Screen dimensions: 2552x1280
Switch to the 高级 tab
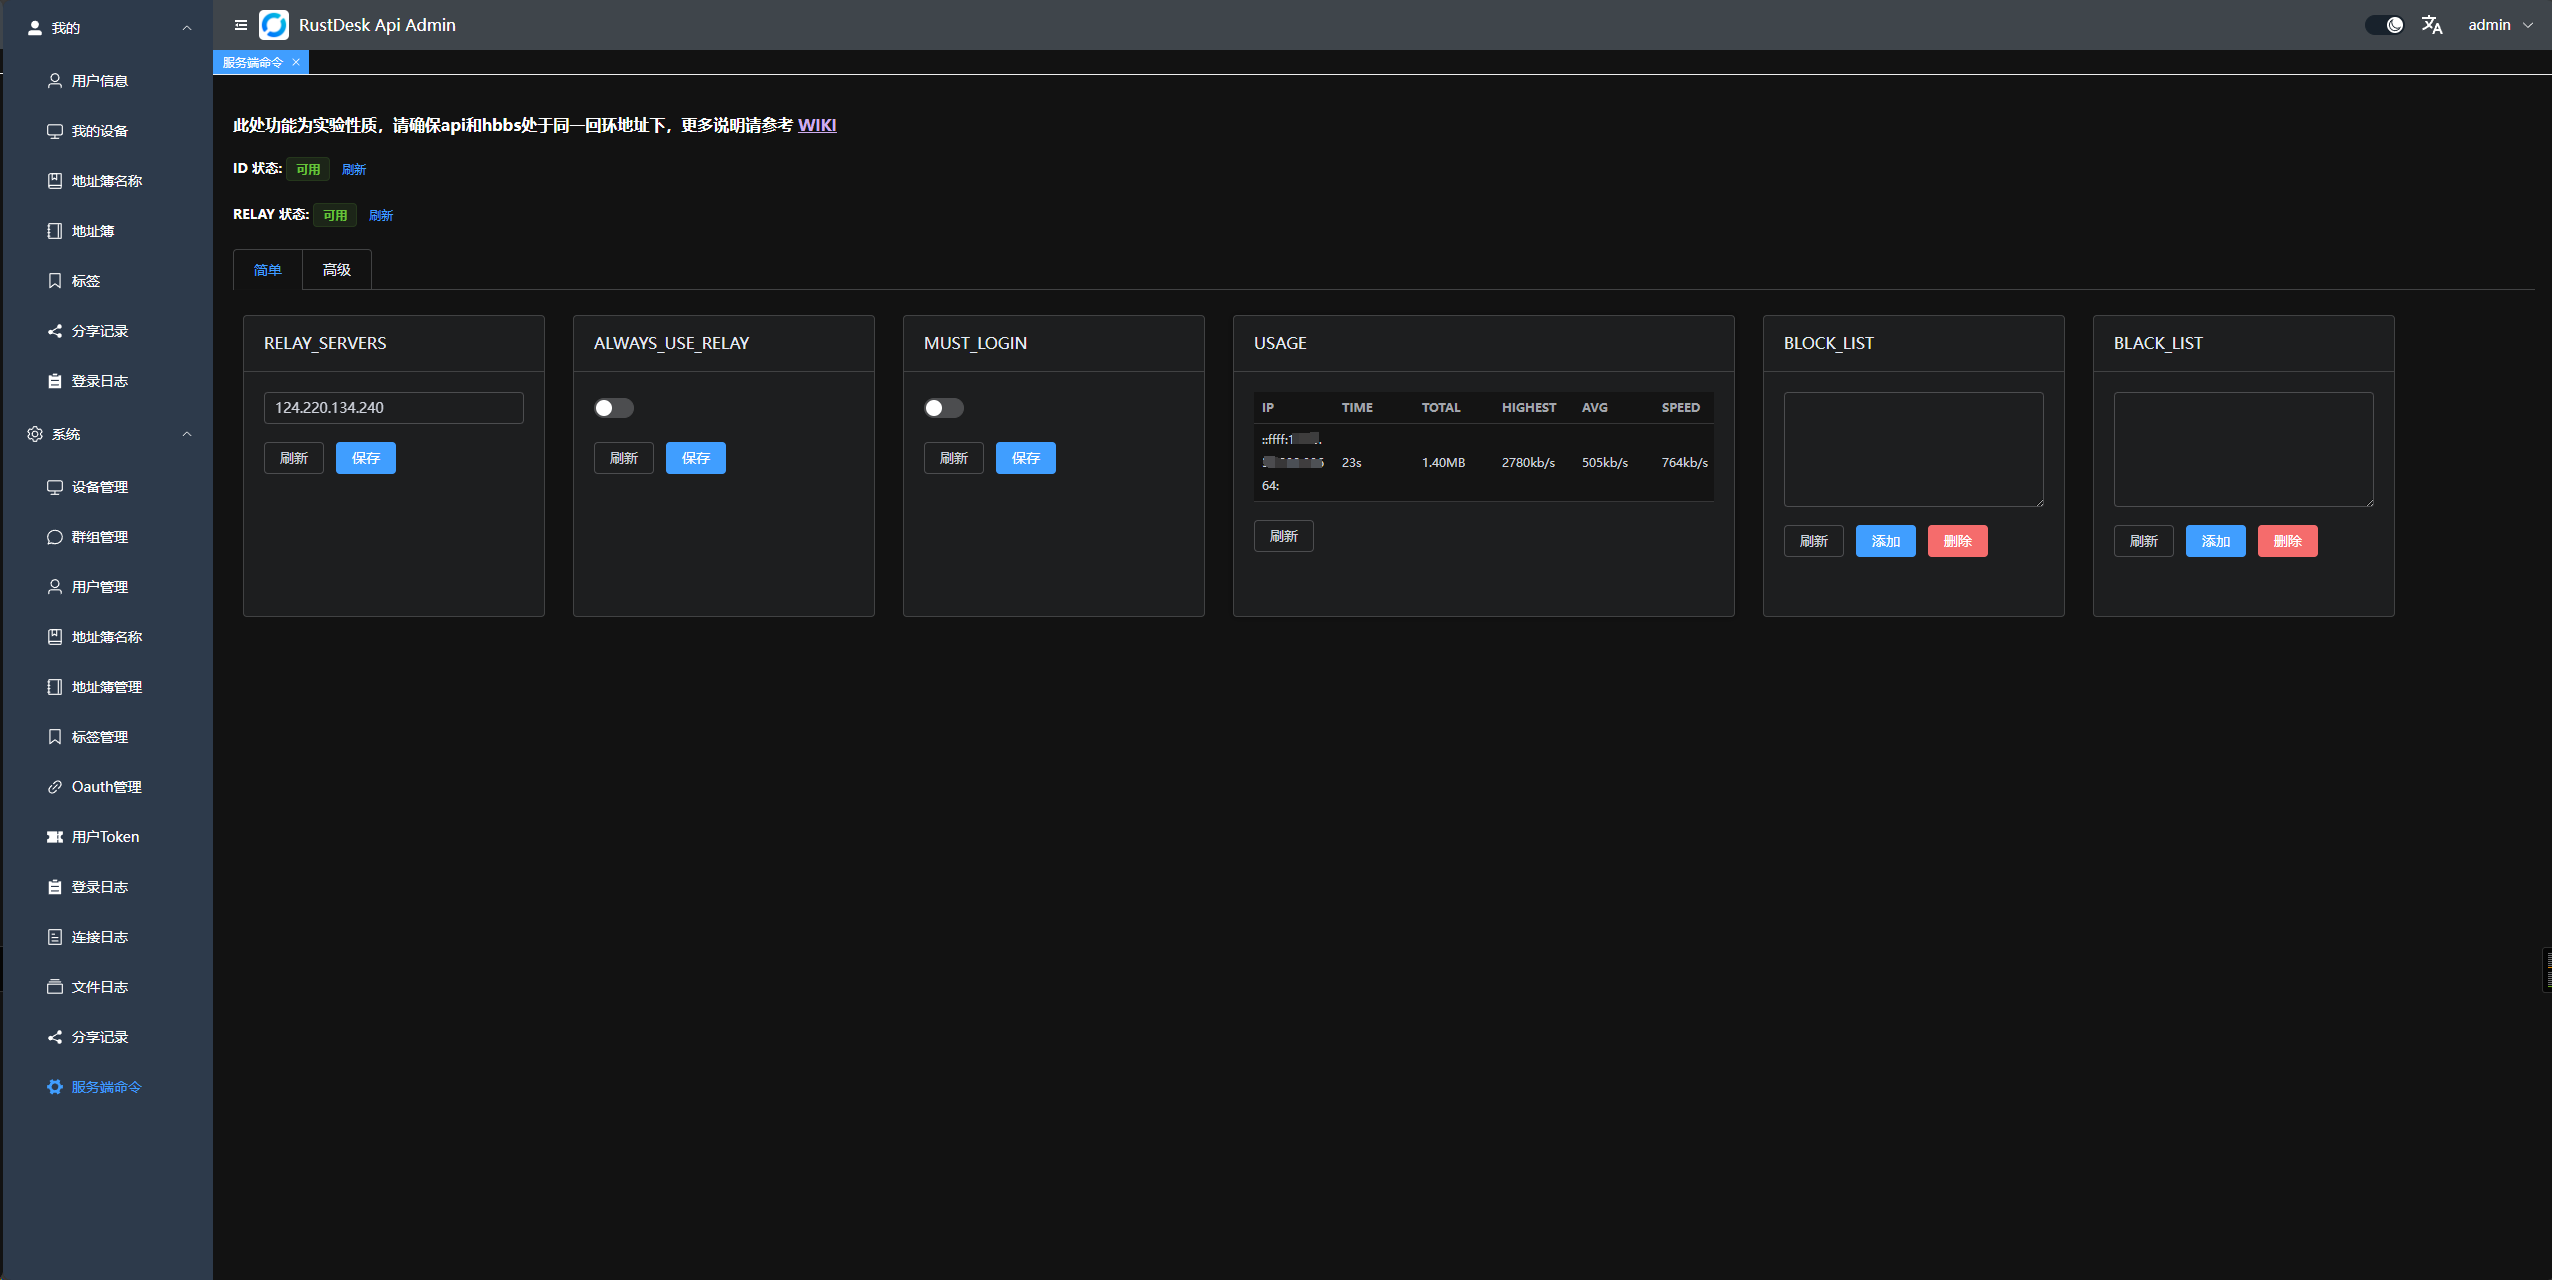337,269
